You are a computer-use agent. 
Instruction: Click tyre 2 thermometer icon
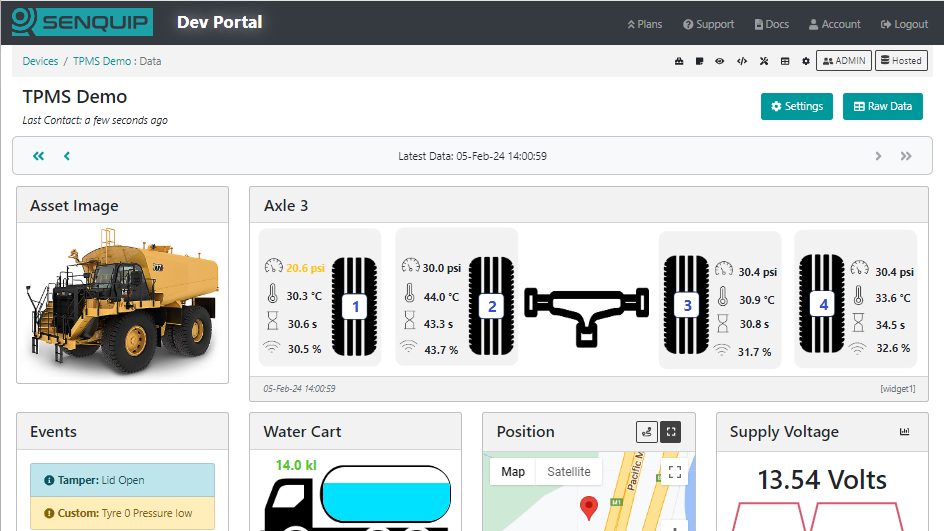pyautogui.click(x=409, y=293)
